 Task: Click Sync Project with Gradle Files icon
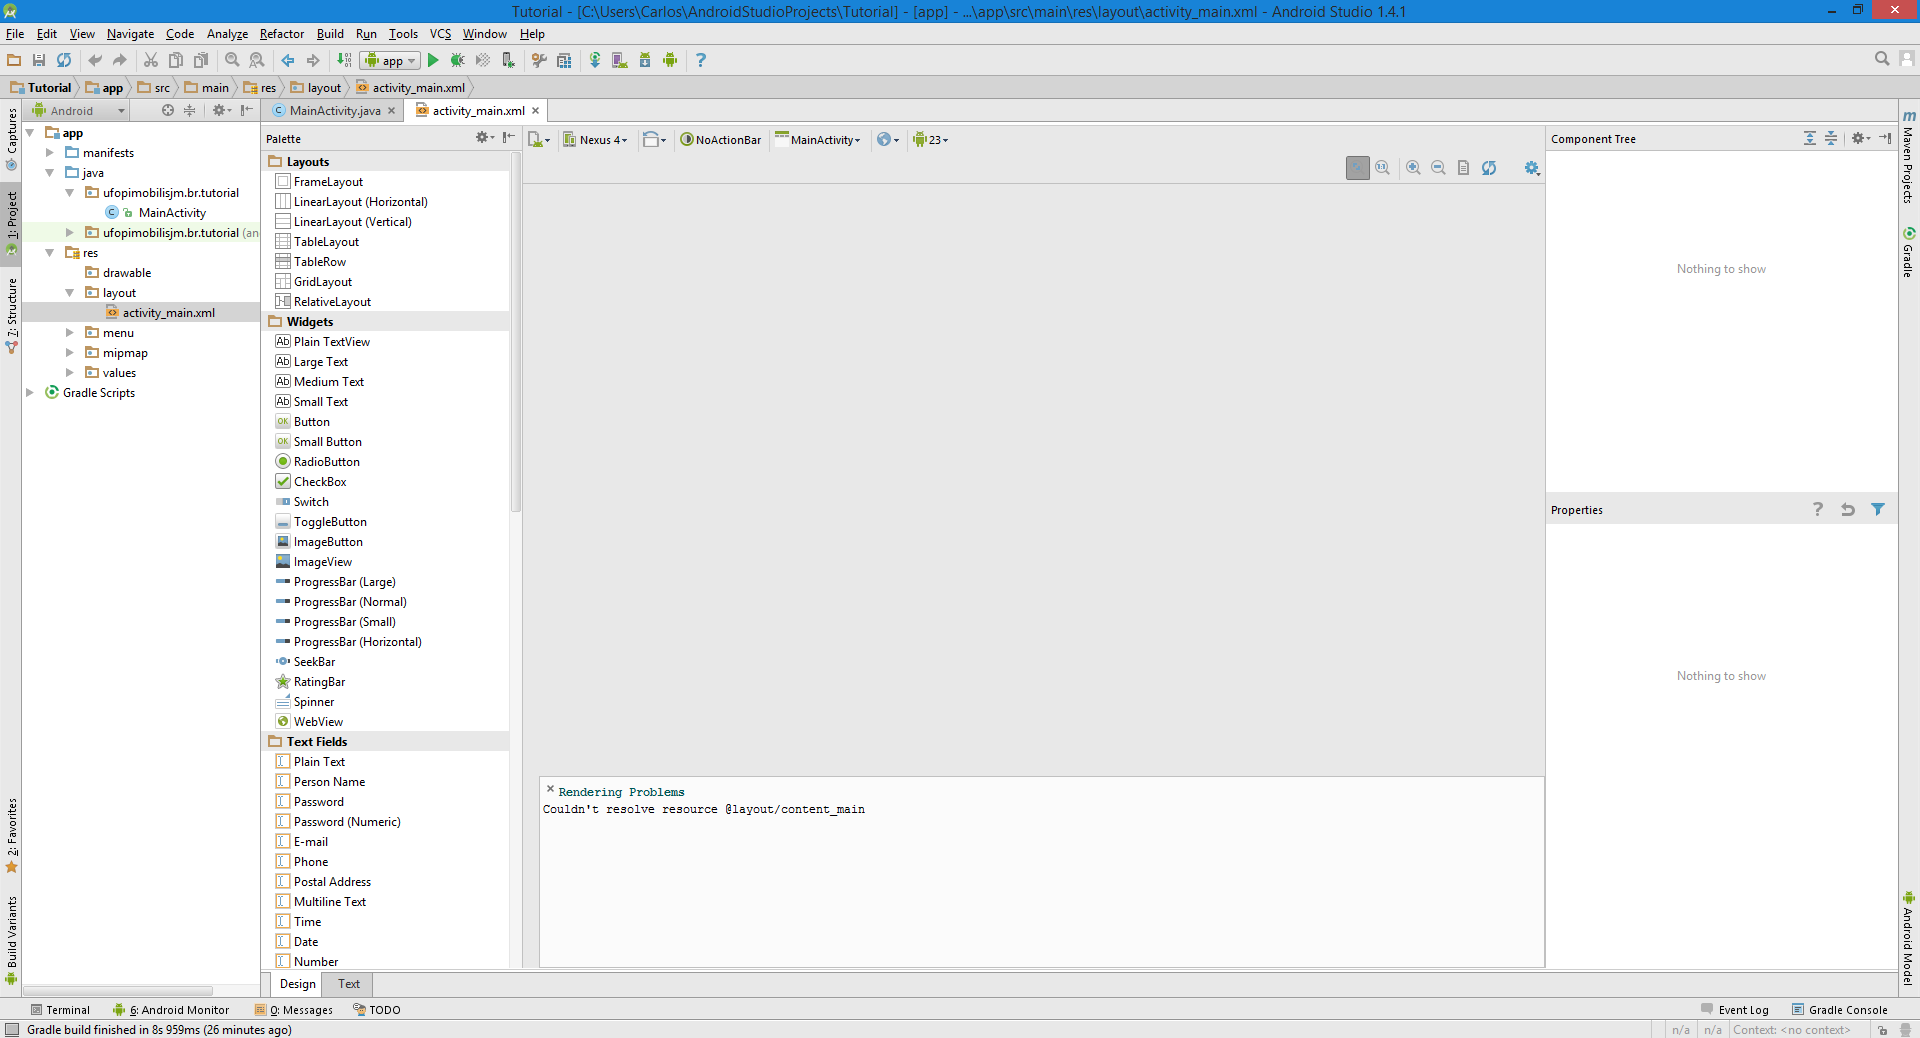click(x=595, y=60)
